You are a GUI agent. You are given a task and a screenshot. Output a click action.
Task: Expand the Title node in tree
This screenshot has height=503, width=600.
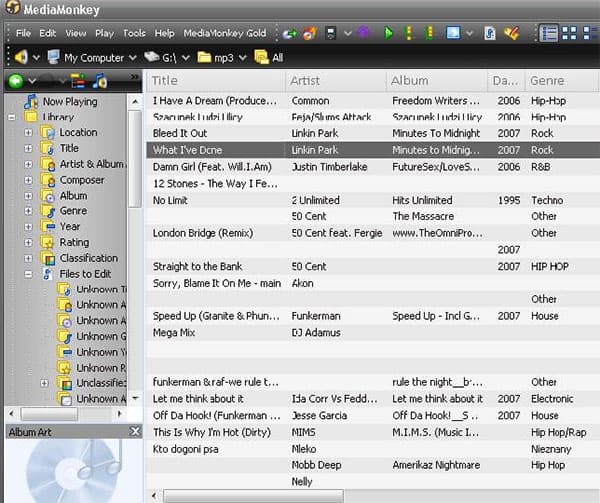(x=28, y=148)
